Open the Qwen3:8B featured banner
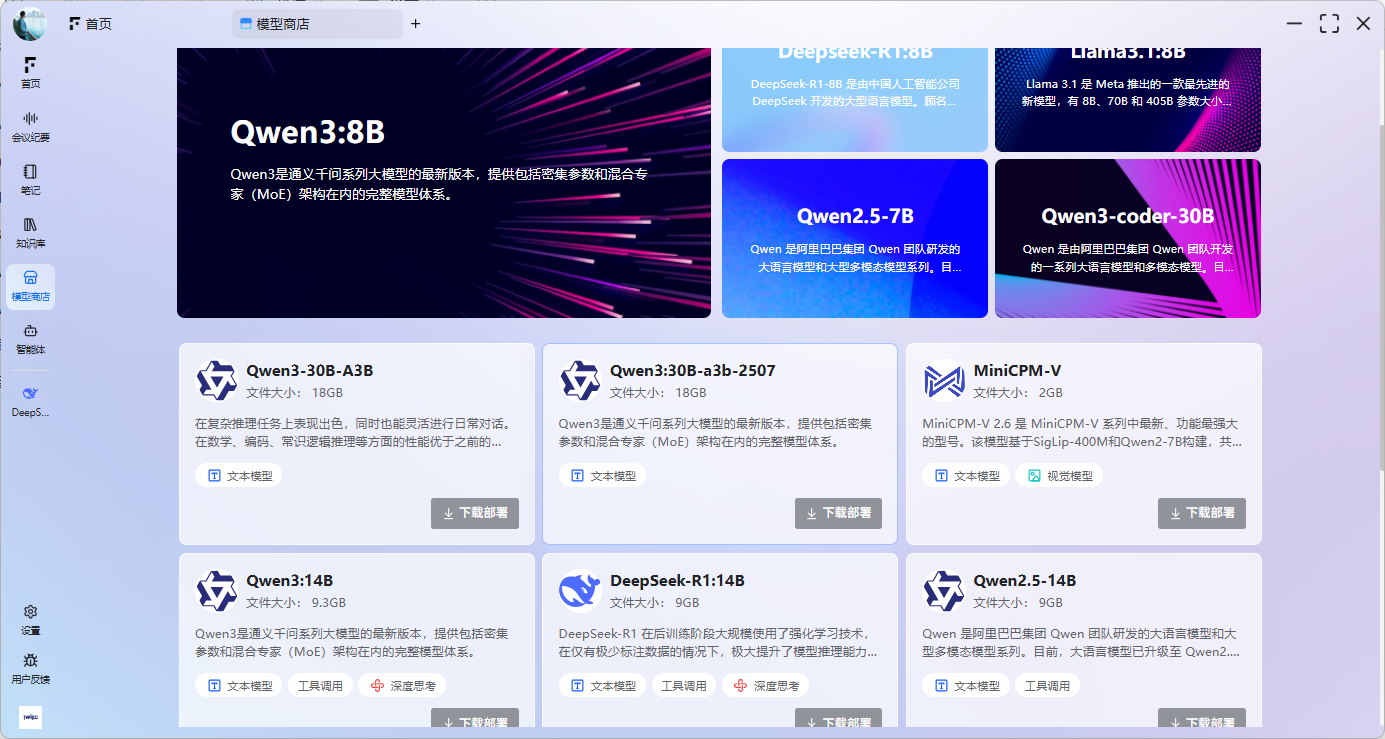 pyautogui.click(x=443, y=182)
